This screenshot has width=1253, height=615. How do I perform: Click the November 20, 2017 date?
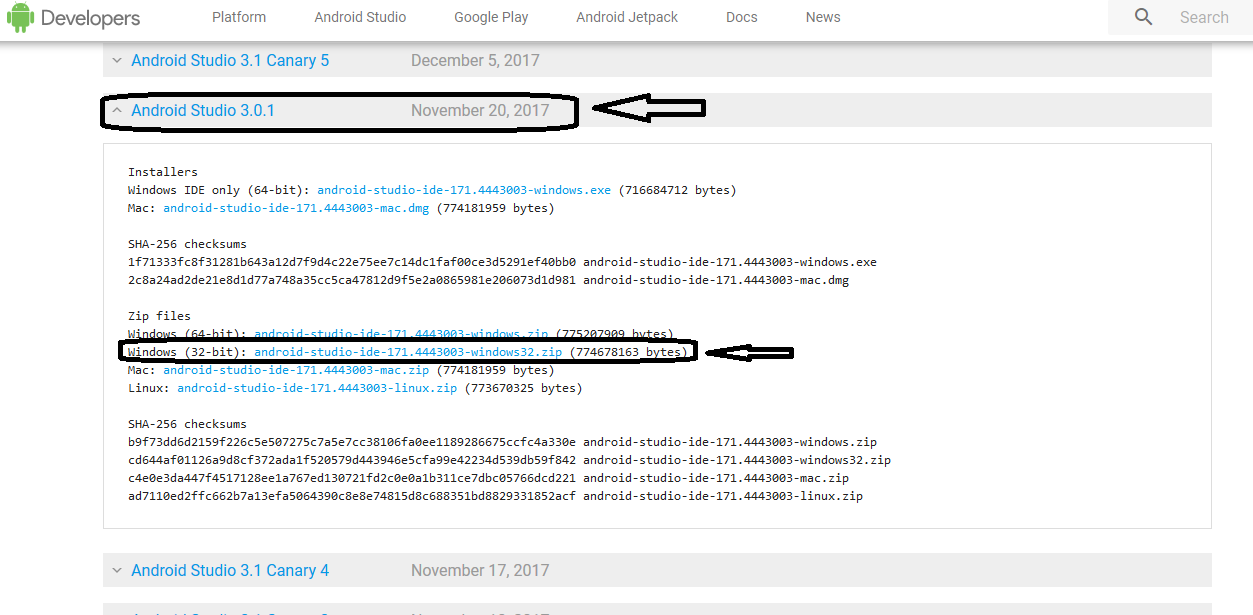(480, 111)
